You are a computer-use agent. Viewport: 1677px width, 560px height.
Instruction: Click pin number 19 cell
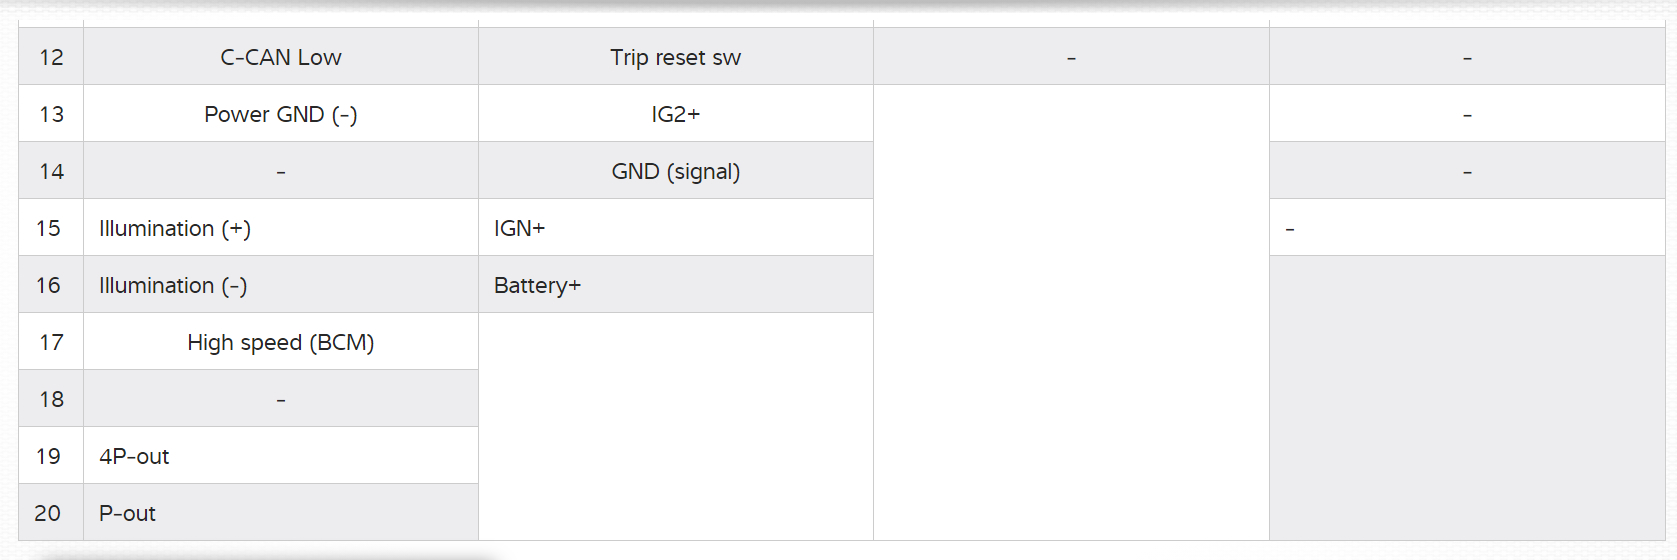click(49, 457)
